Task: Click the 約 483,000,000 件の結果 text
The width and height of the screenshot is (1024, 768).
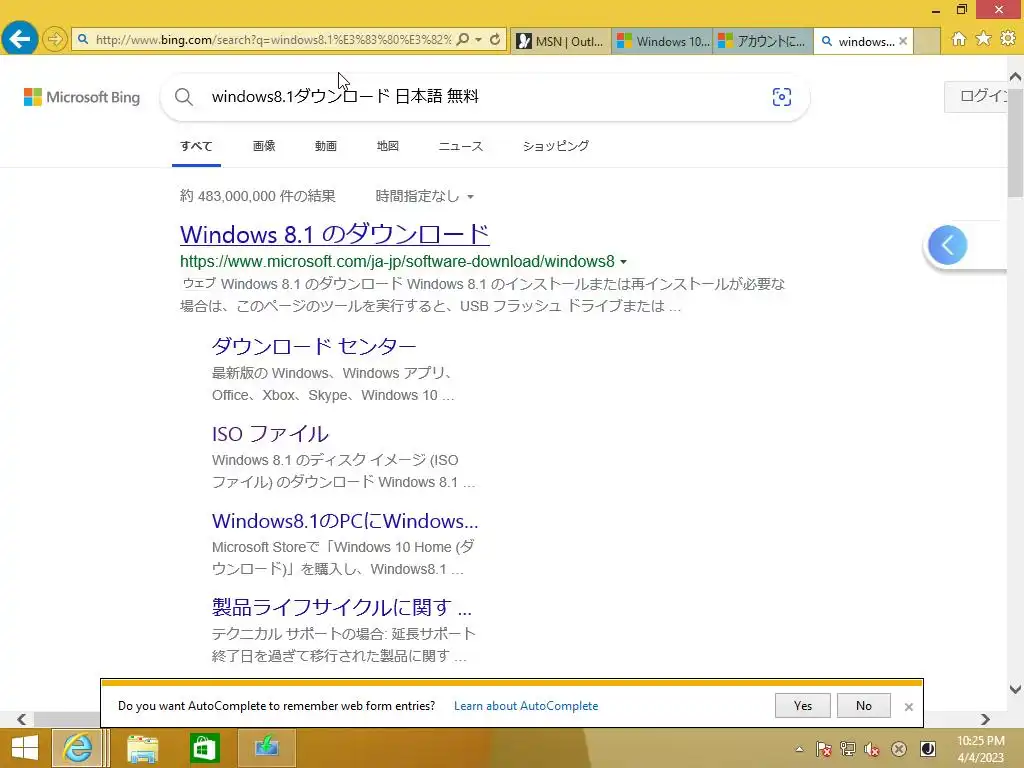Action: (x=258, y=196)
